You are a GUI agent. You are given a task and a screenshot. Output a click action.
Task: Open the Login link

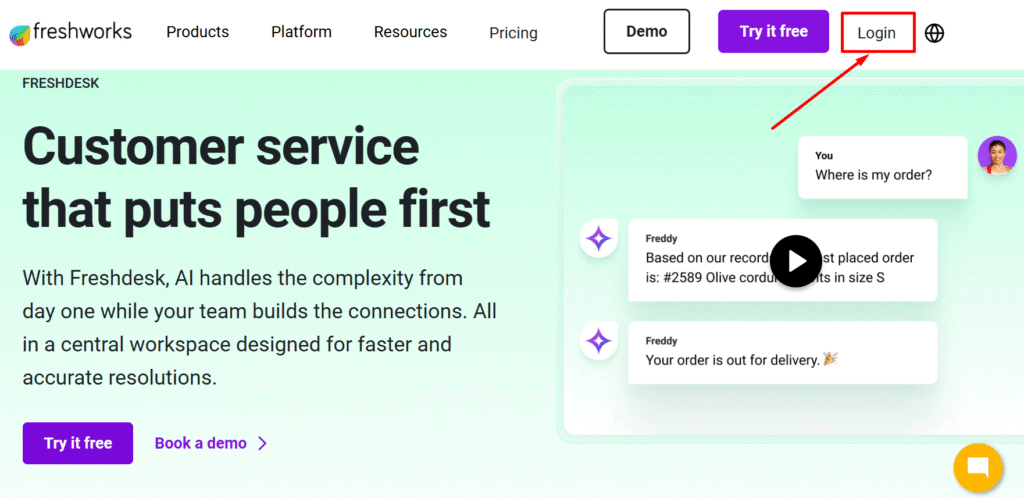tap(876, 33)
